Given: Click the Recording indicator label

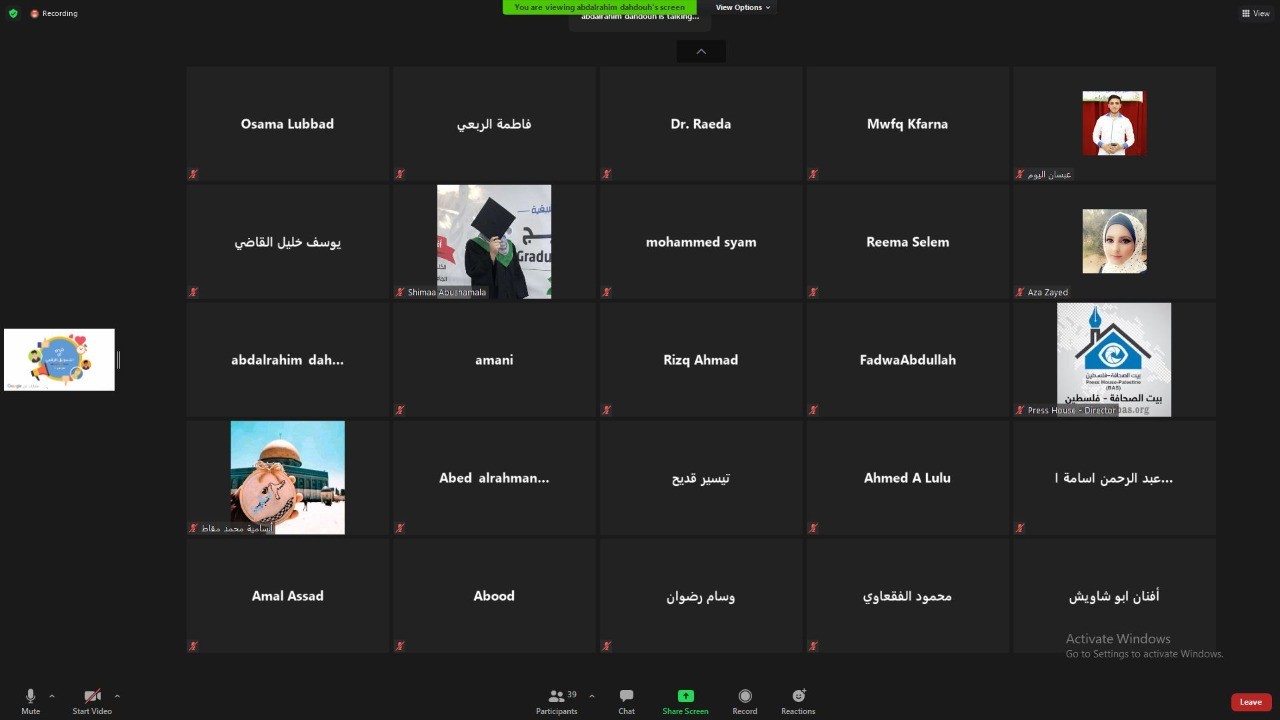Looking at the screenshot, I should (x=59, y=13).
